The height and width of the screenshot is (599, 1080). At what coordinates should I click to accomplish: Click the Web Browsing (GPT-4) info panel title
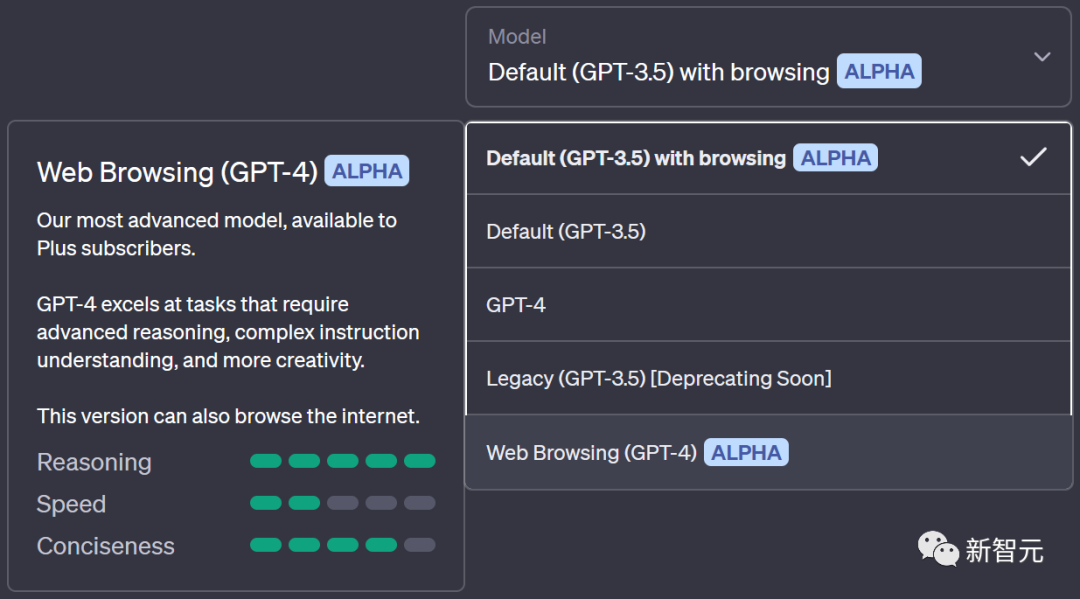coord(177,172)
